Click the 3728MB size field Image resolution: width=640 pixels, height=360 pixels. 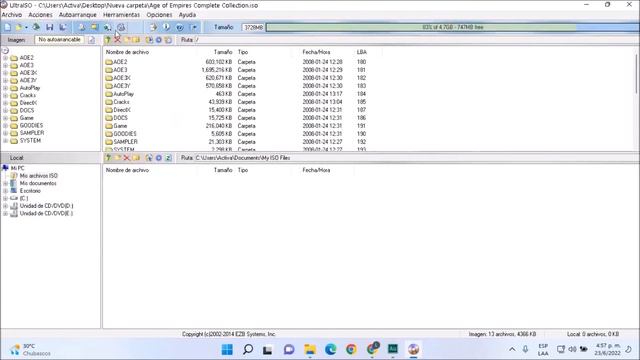click(x=253, y=27)
